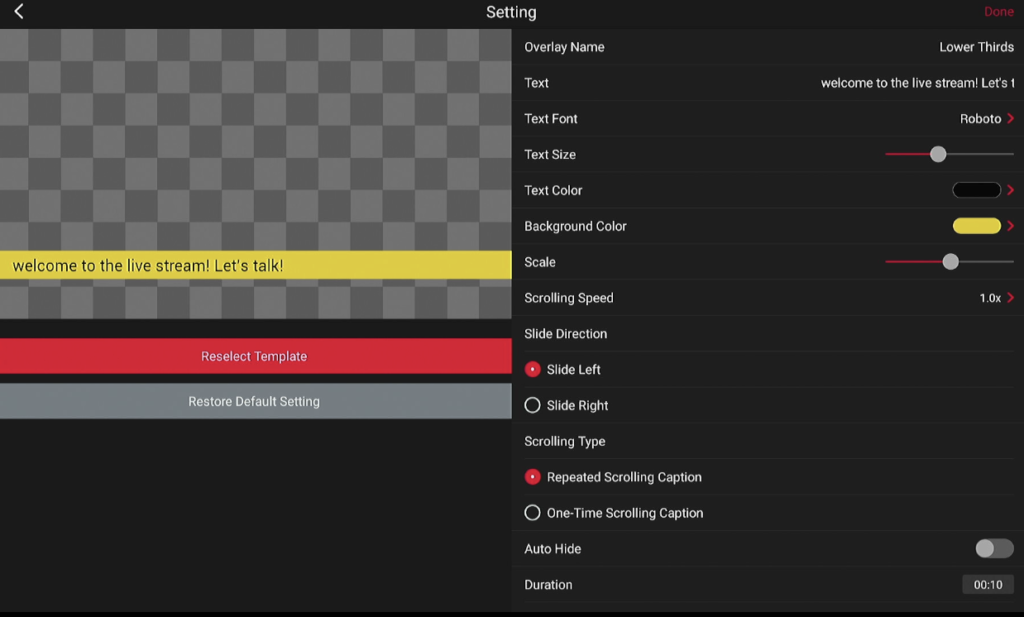The width and height of the screenshot is (1024, 617).
Task: Go back using the arrow icon
Action: (19, 11)
